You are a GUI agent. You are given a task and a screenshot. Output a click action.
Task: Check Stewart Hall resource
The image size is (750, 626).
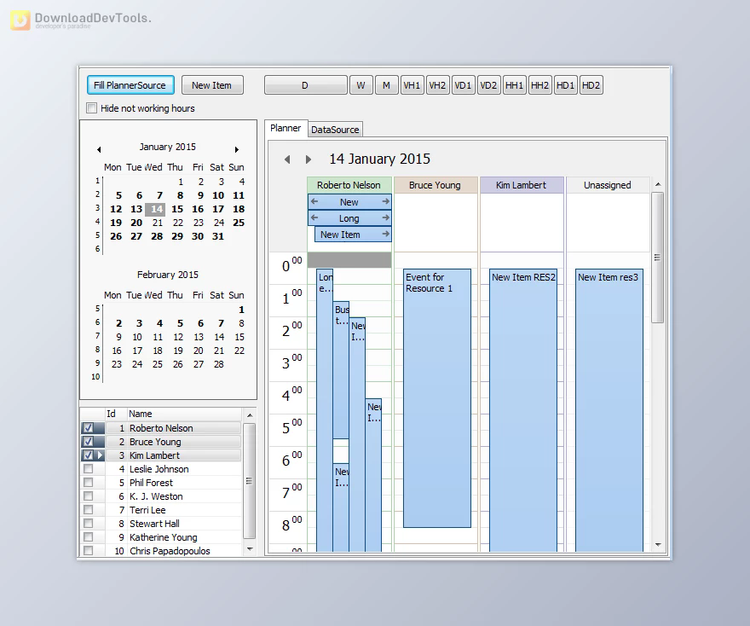tap(88, 524)
